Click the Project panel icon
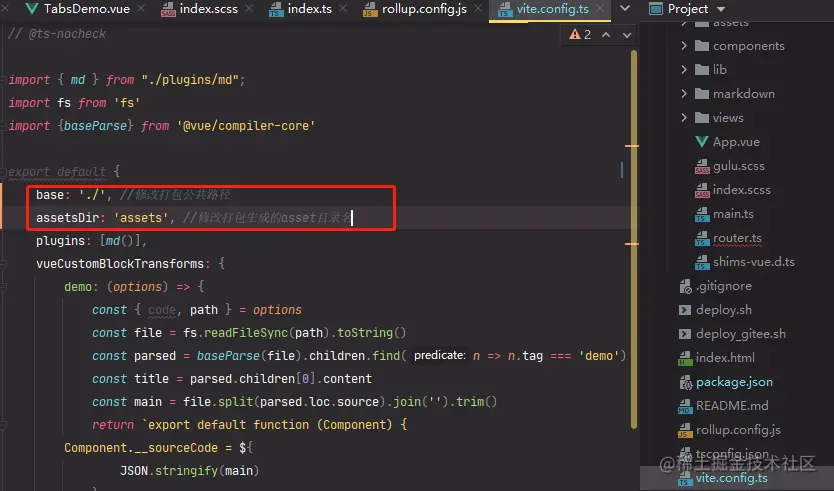The image size is (834, 491). [x=656, y=9]
